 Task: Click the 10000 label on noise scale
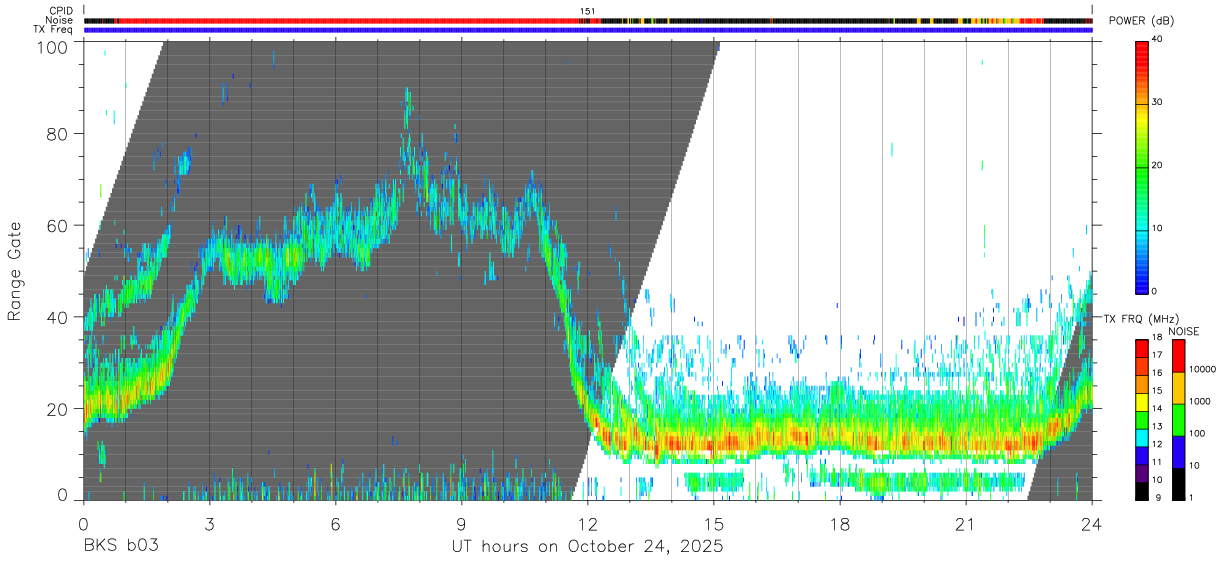pyautogui.click(x=1205, y=370)
